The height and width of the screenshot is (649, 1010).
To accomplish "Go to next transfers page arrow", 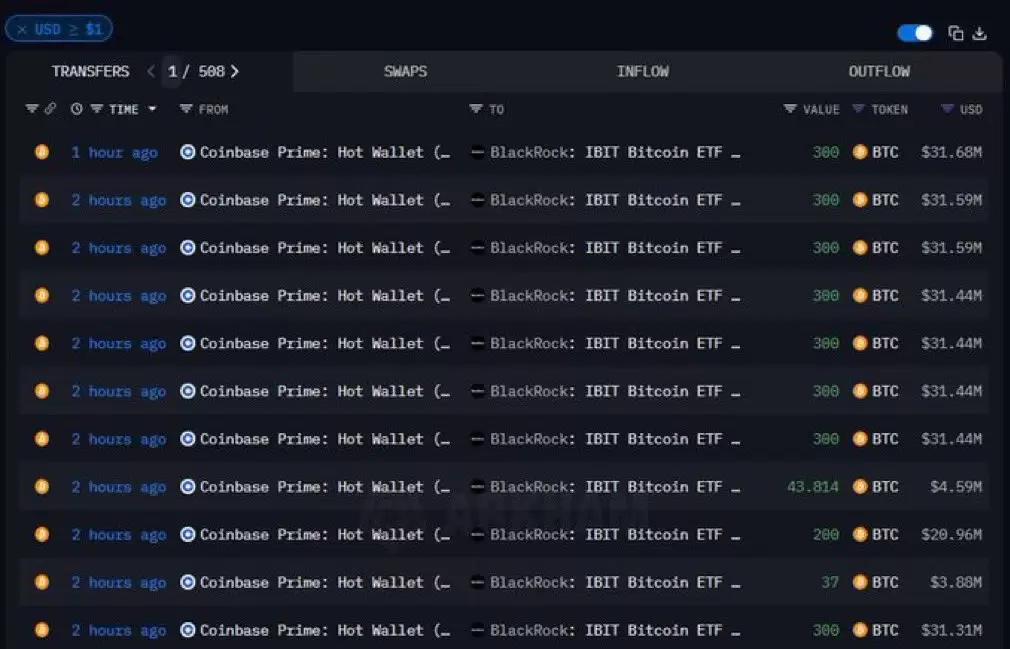I will [234, 71].
